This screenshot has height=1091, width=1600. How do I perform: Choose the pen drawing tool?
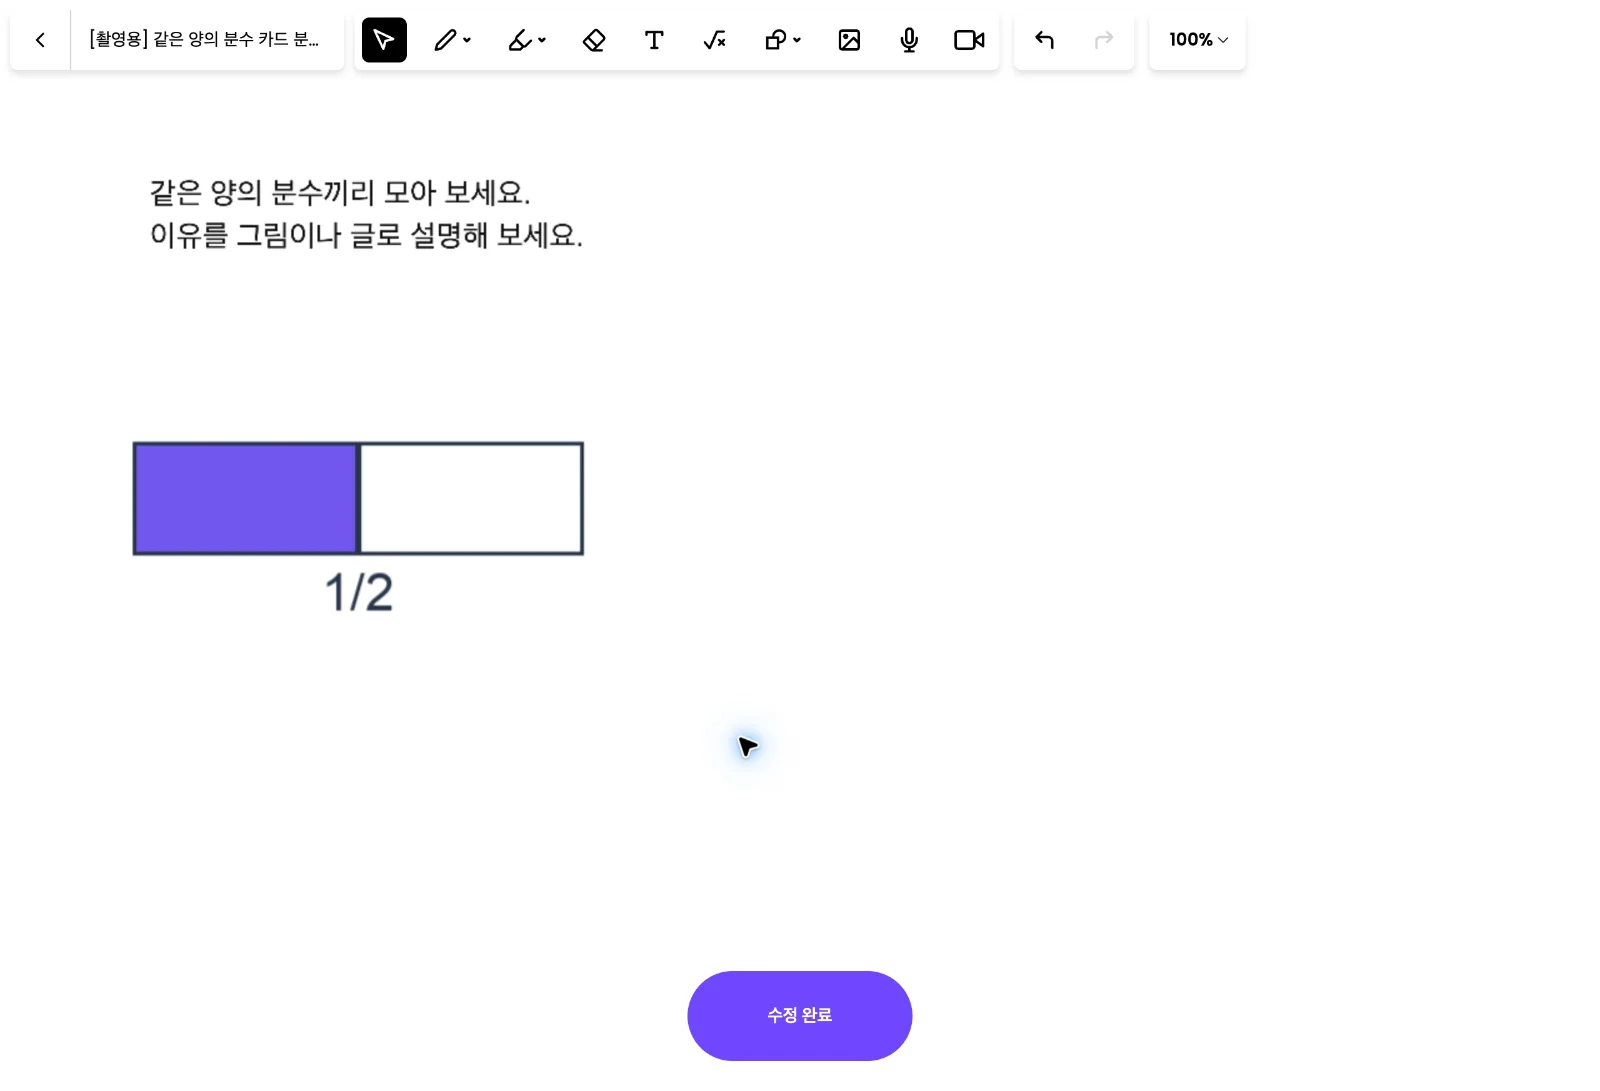click(445, 40)
